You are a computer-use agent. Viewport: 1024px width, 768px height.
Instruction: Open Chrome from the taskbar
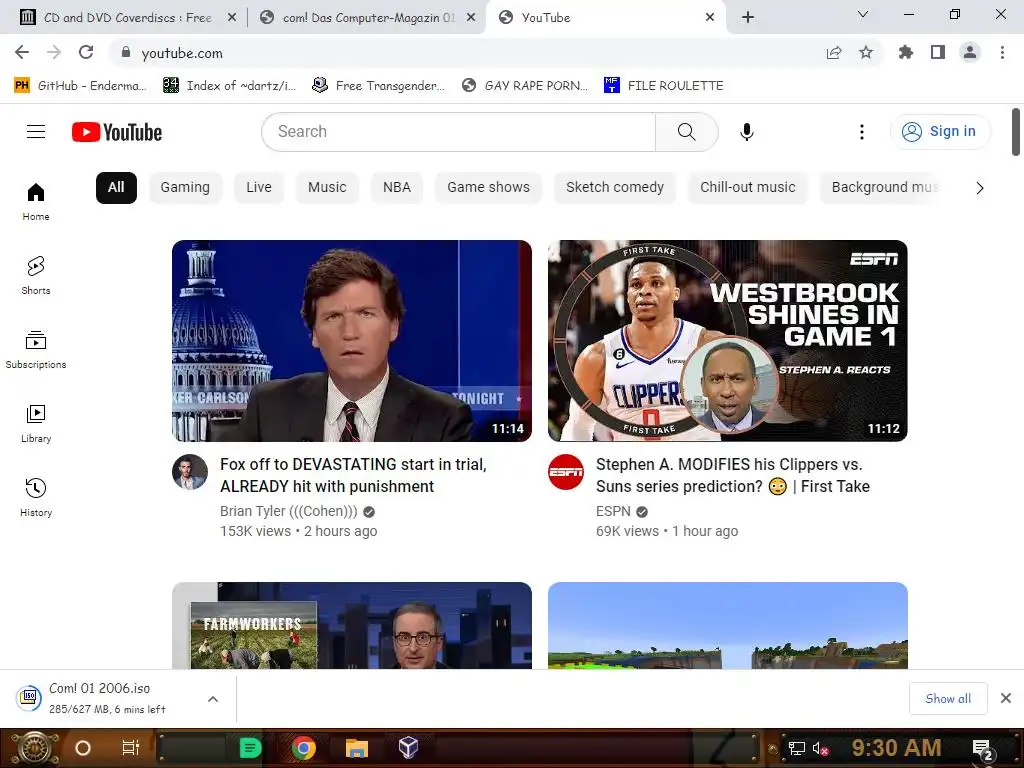pyautogui.click(x=304, y=748)
